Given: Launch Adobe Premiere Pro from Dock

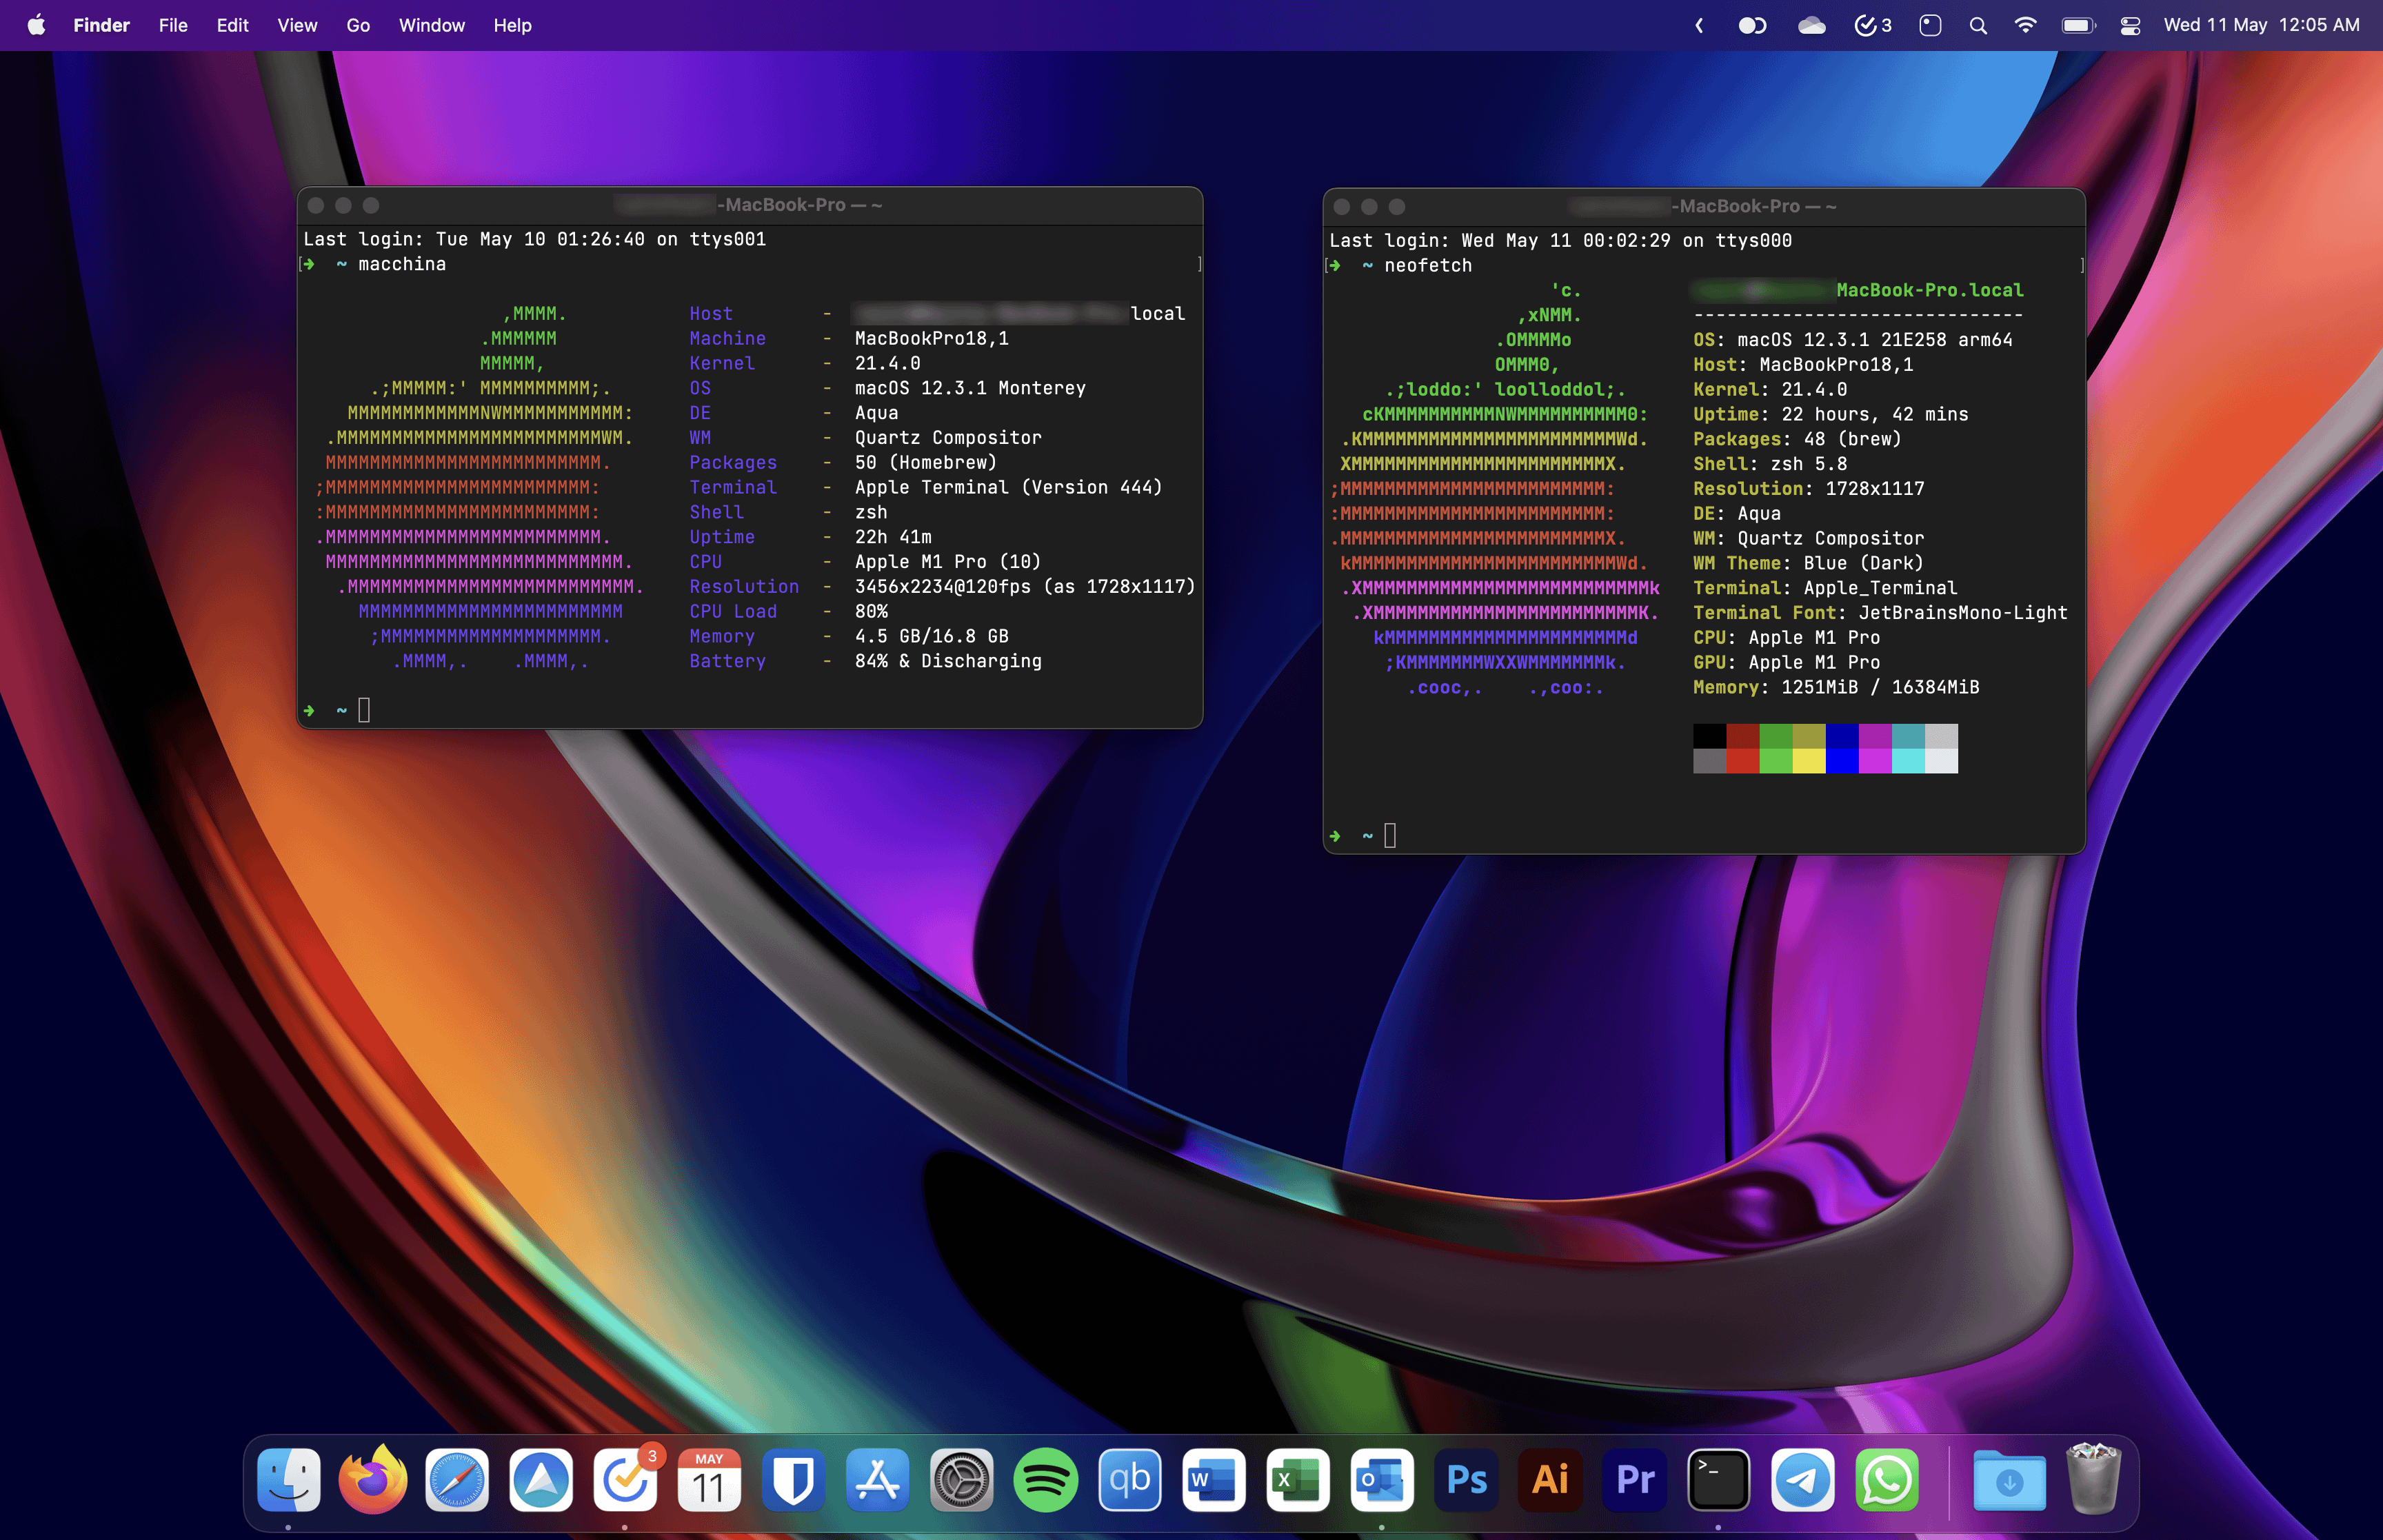Looking at the screenshot, I should [x=1635, y=1480].
